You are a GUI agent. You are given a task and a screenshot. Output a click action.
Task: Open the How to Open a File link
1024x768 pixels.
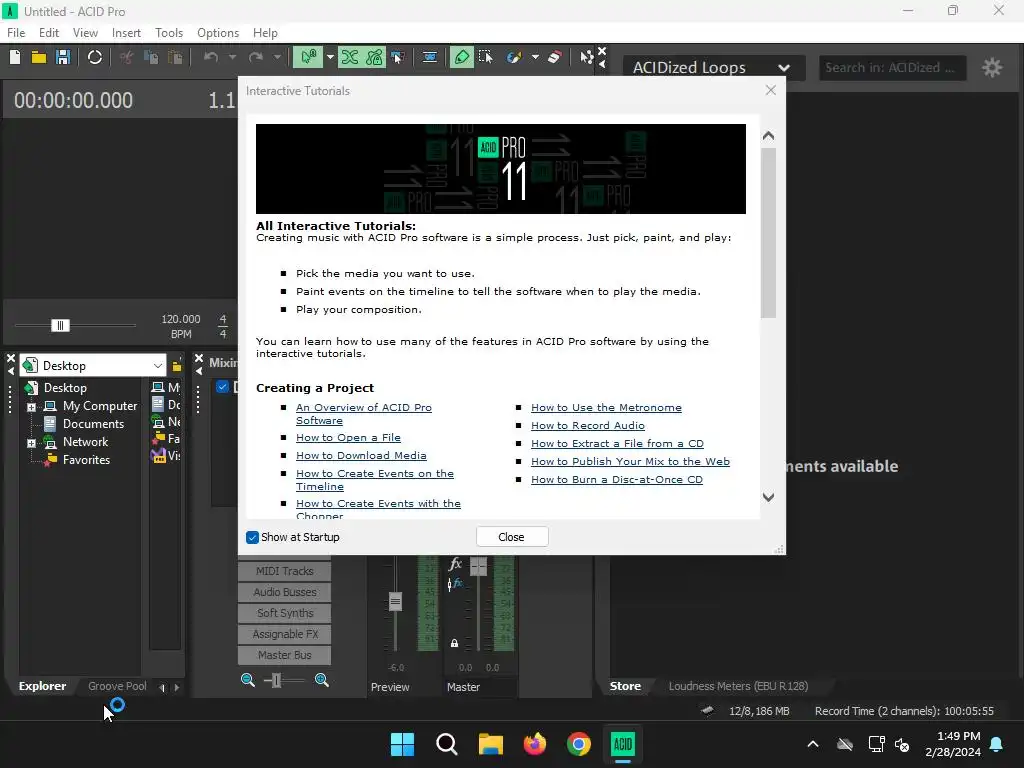coord(348,438)
